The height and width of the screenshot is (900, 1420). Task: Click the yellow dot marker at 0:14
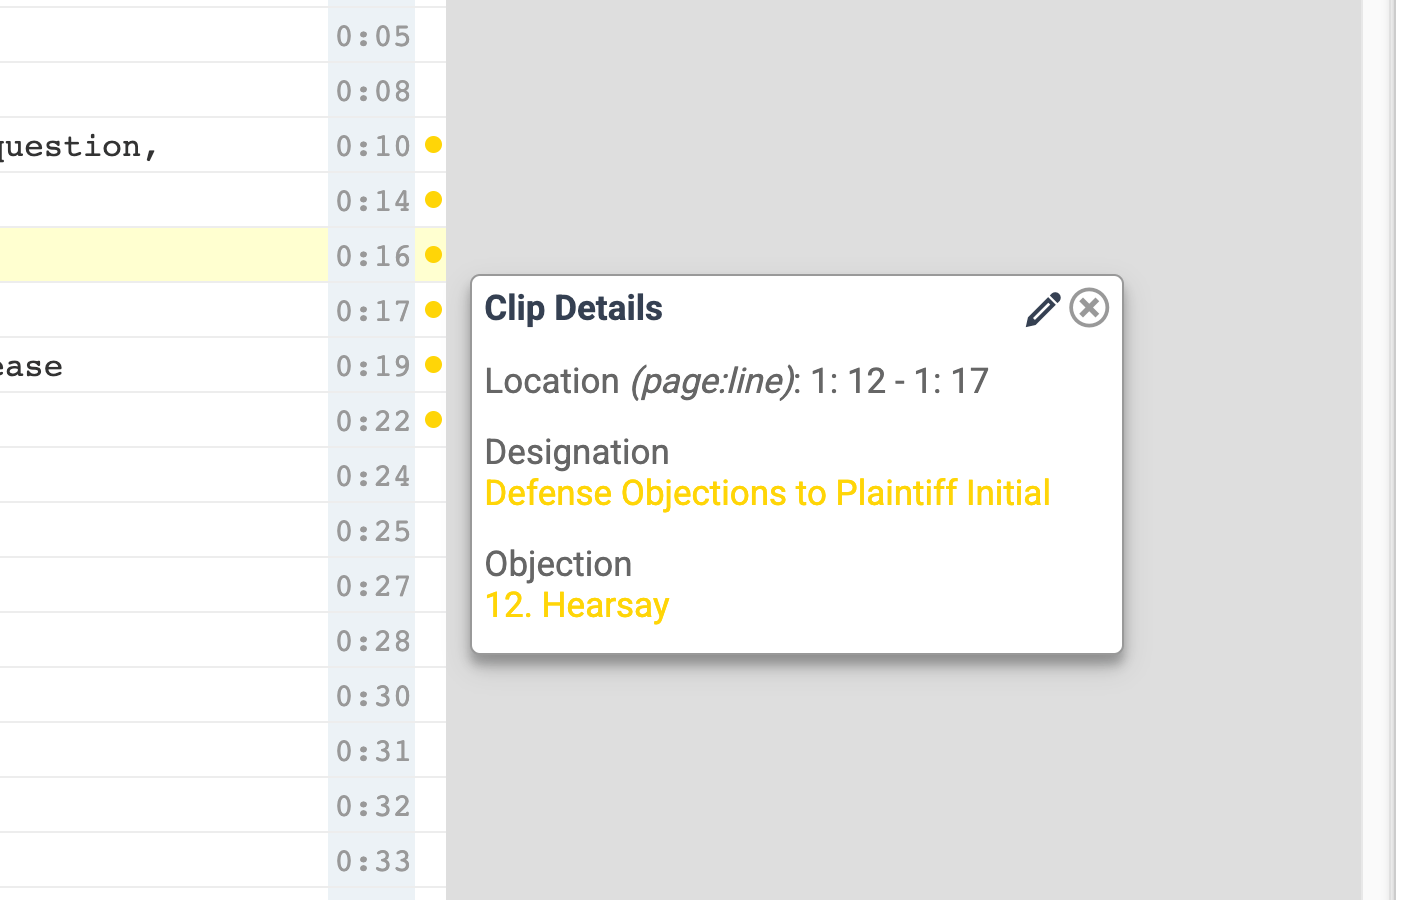[x=433, y=200]
